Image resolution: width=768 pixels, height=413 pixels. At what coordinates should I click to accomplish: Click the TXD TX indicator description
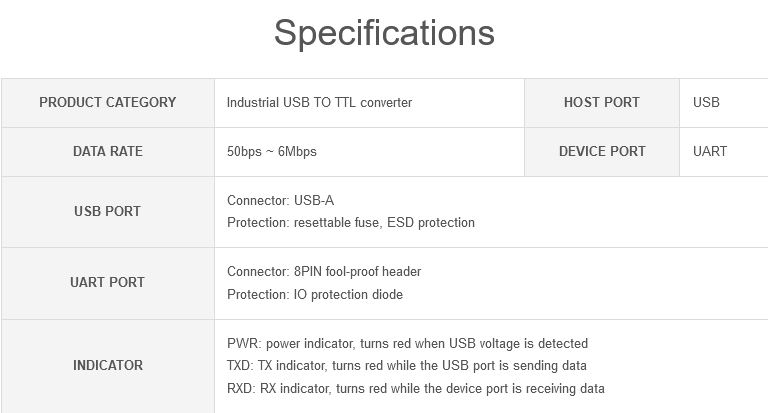407,365
